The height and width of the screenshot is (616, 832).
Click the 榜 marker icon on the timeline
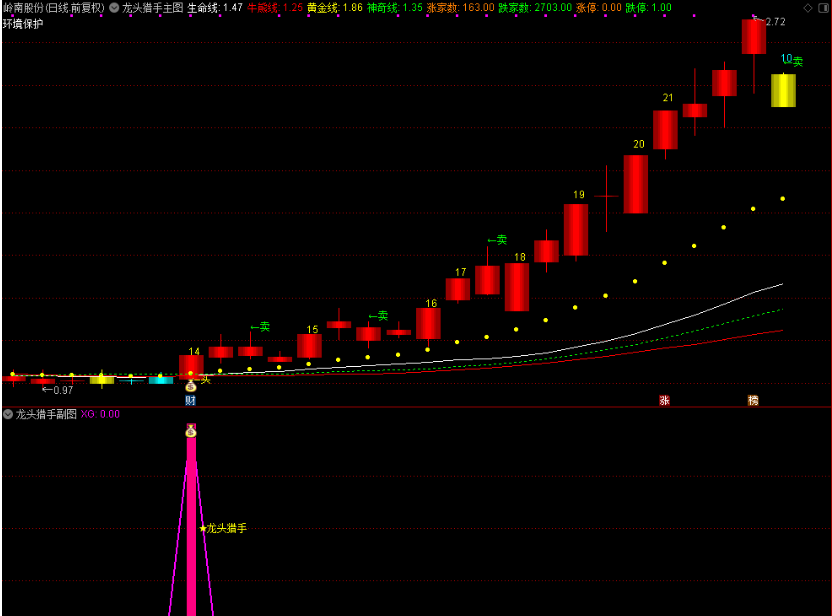pyautogui.click(x=753, y=400)
